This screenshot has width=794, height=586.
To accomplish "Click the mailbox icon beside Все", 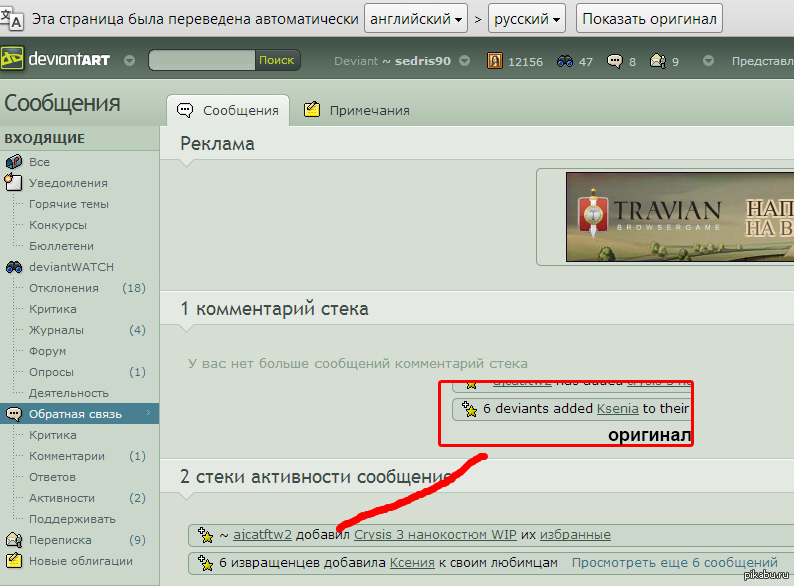I will coord(14,162).
